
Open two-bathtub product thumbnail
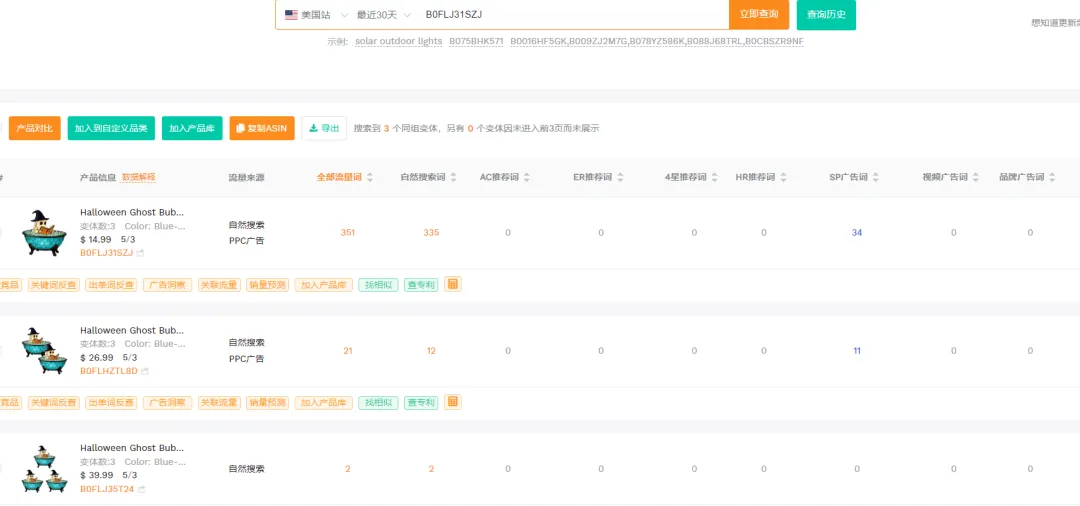pyautogui.click(x=45, y=350)
